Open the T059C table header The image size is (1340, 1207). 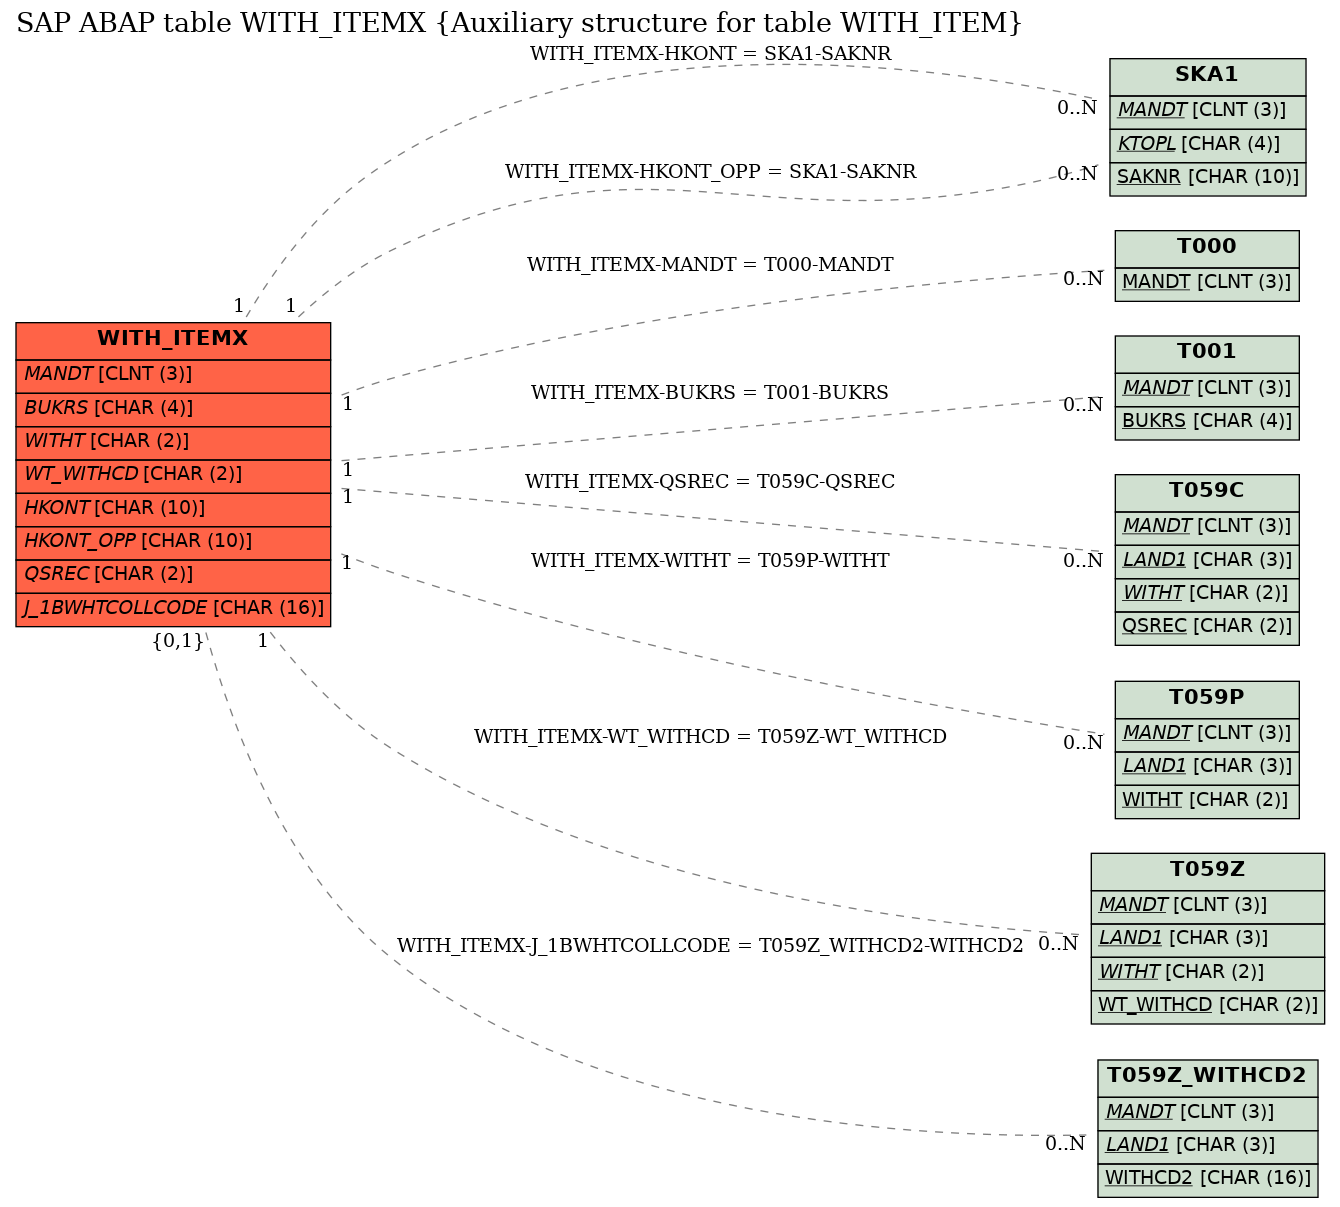1207,492
